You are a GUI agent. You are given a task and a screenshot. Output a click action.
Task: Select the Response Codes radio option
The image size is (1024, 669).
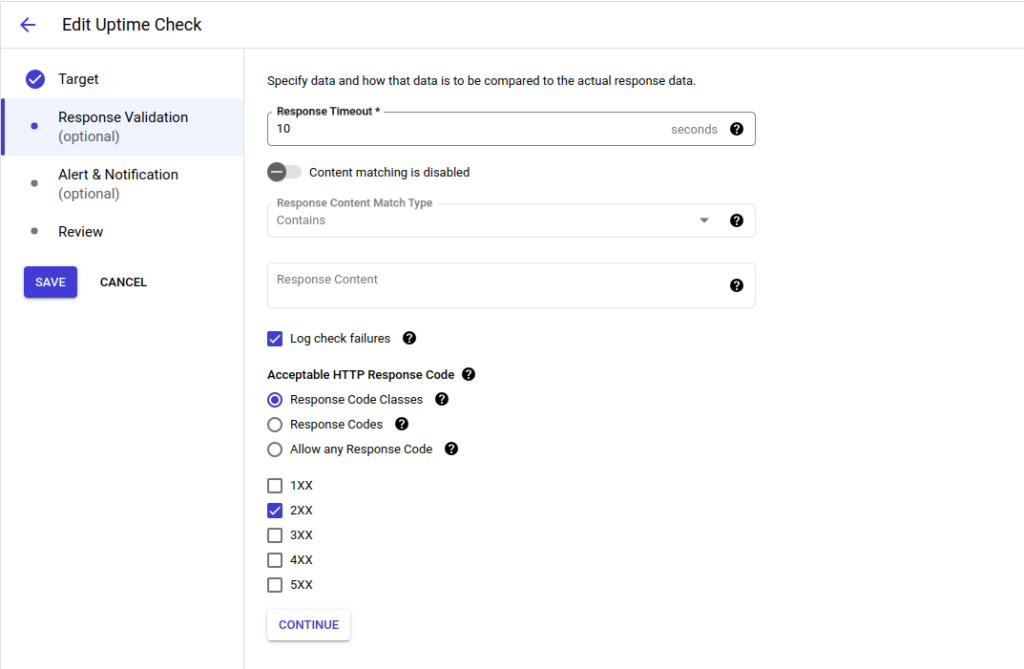click(275, 424)
